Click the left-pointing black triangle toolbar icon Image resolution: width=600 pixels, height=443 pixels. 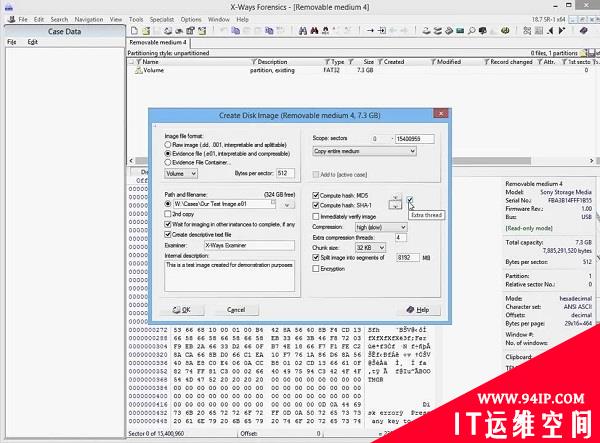coord(550,31)
